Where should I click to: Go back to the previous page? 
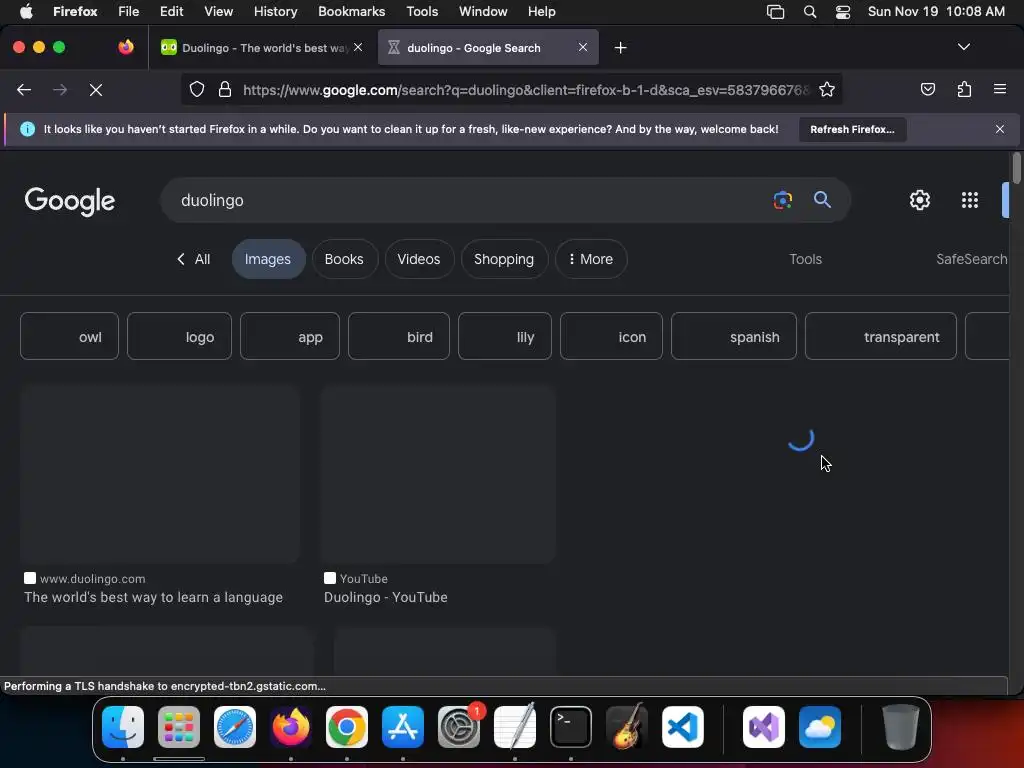[24, 89]
